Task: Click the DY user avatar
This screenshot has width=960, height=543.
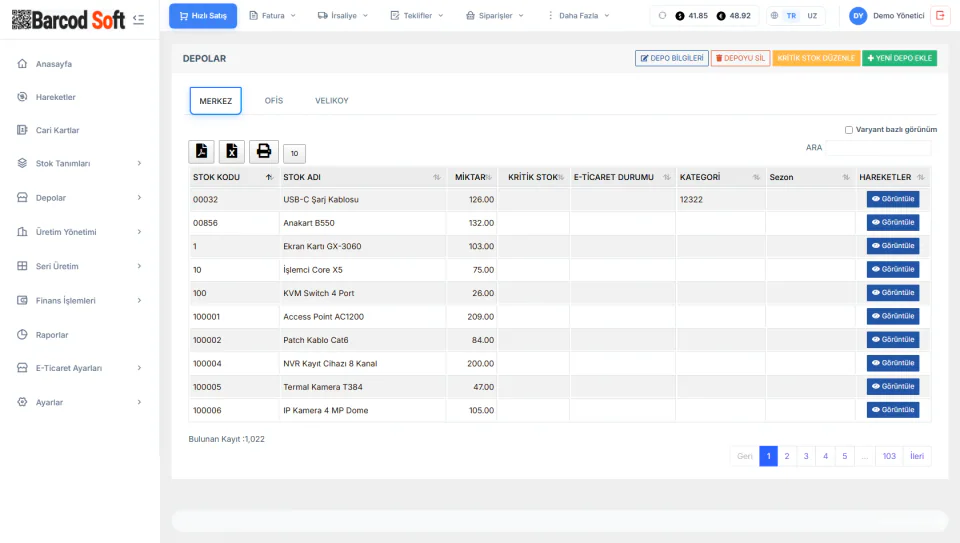Action: point(858,16)
